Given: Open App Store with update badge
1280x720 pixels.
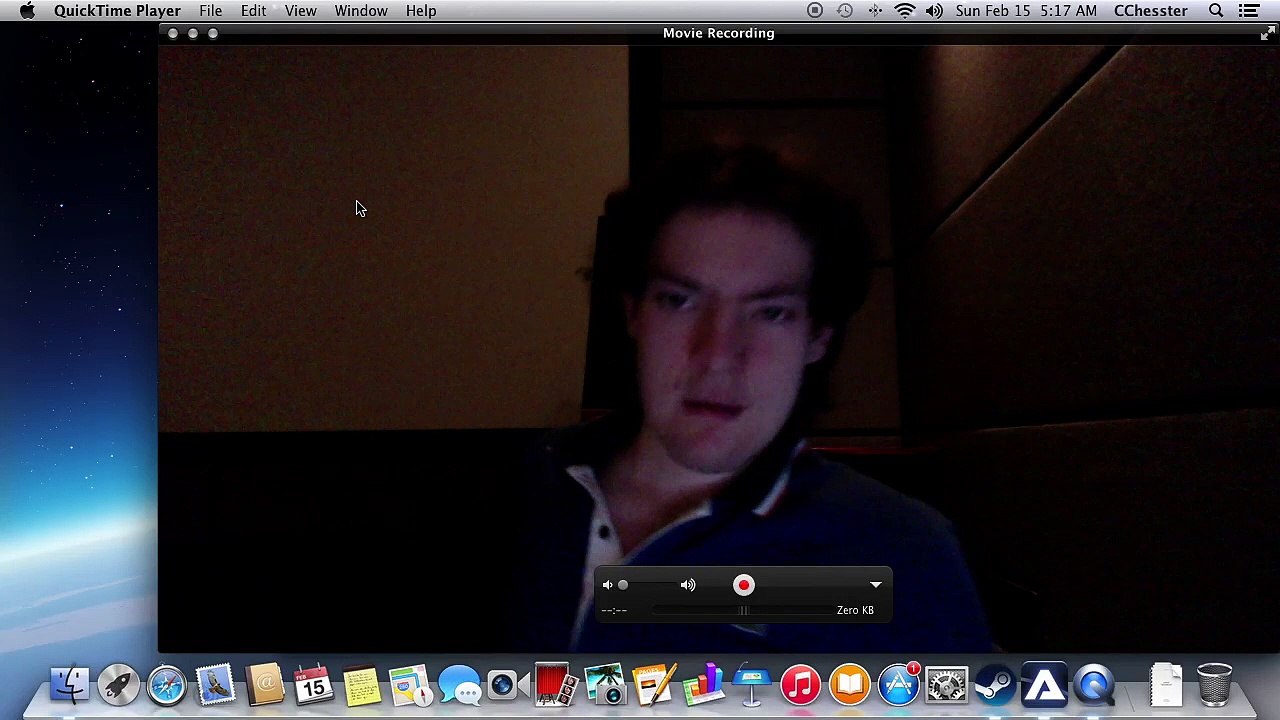Looking at the screenshot, I should (x=898, y=686).
